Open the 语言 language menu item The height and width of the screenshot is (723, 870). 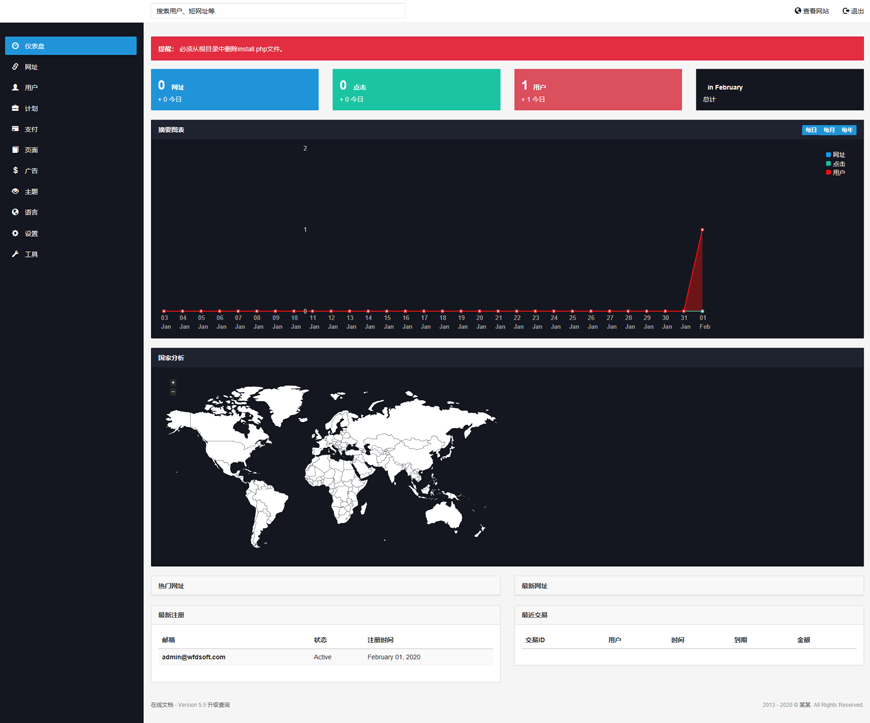click(31, 212)
